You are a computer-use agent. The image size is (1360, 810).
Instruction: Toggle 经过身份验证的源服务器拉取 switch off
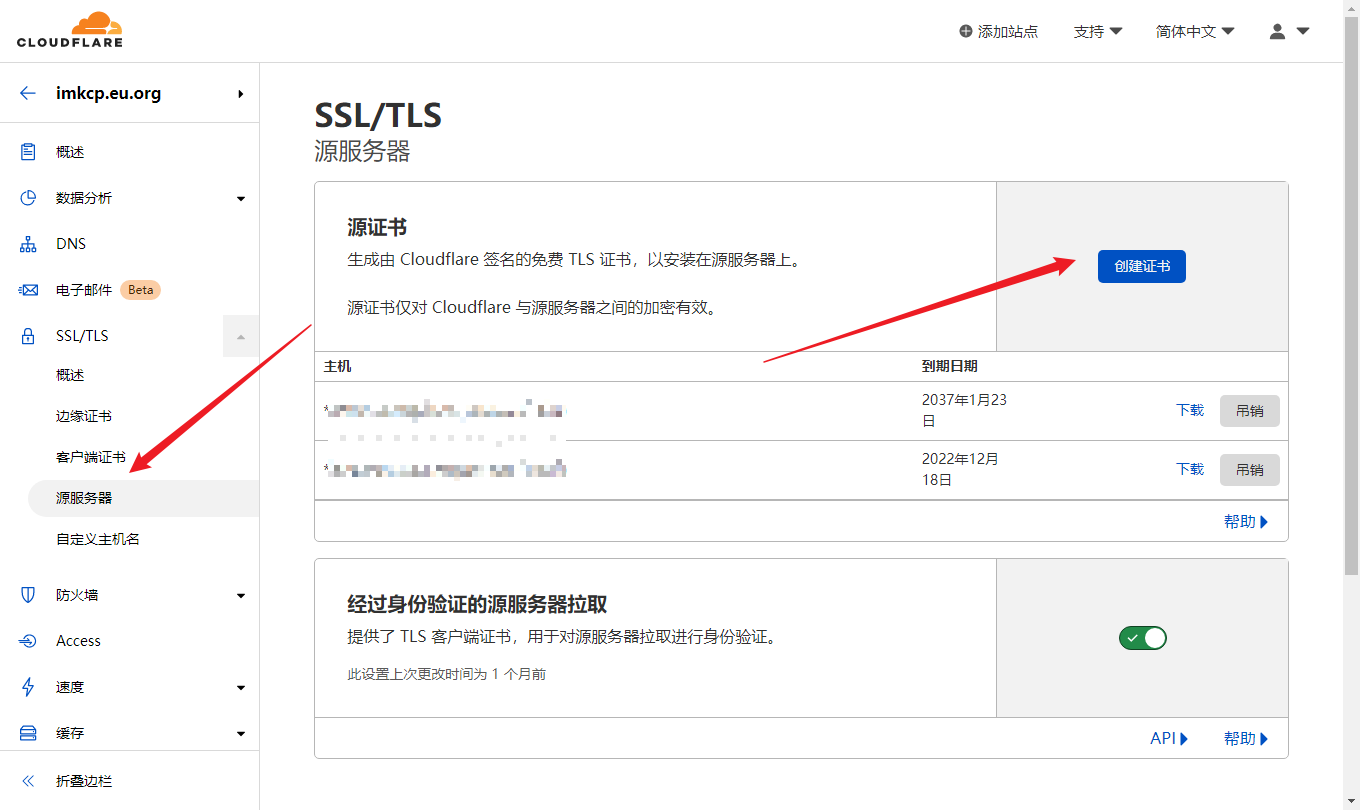(1143, 638)
